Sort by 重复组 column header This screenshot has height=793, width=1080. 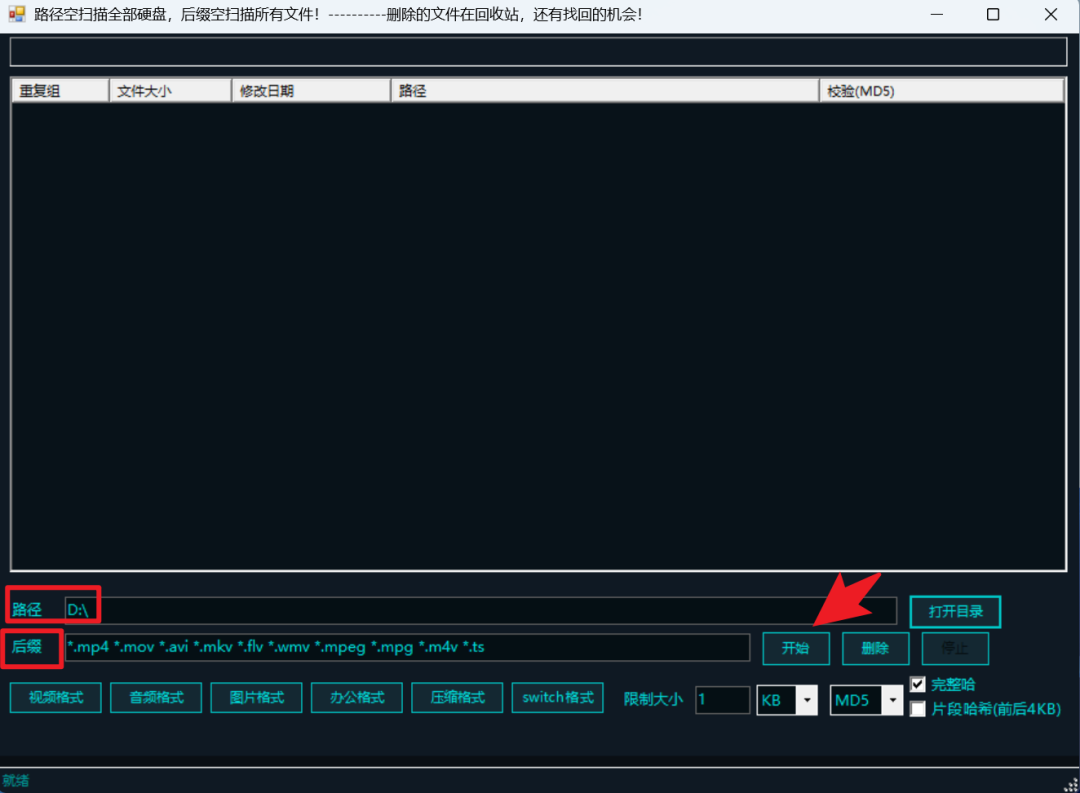tap(61, 91)
